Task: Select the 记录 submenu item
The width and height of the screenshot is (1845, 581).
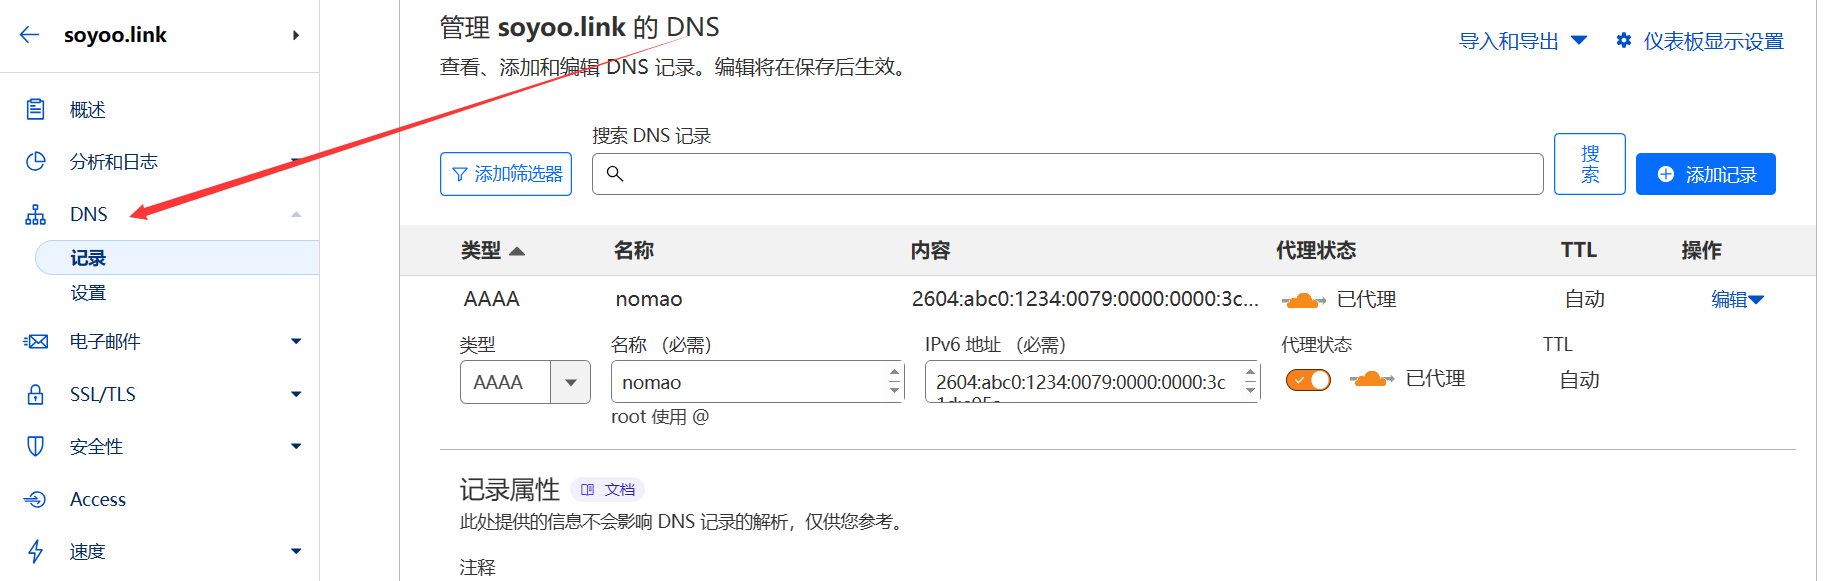Action: [88, 258]
